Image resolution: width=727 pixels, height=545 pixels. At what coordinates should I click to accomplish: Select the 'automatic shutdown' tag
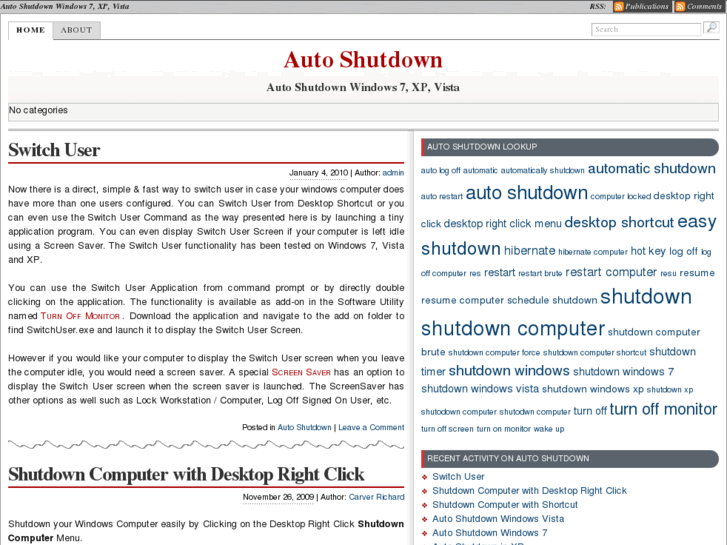coord(651,168)
